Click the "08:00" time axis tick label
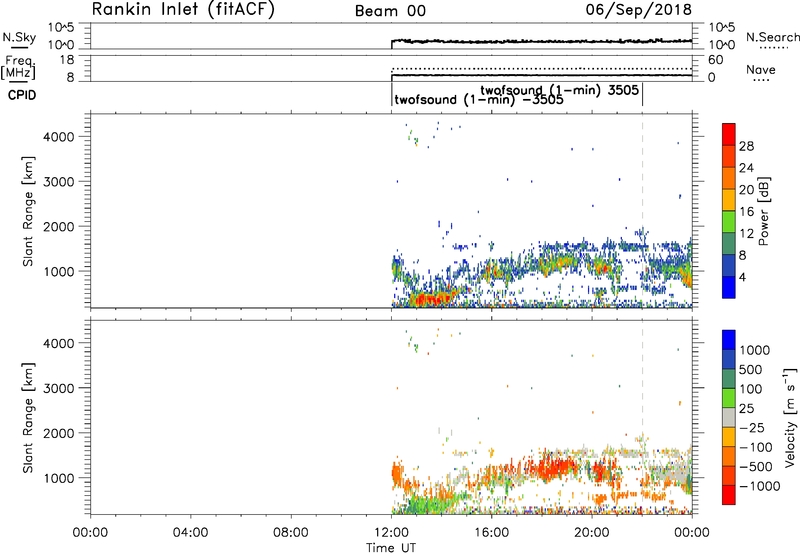Screen dimensions: 800x554 pos(291,533)
